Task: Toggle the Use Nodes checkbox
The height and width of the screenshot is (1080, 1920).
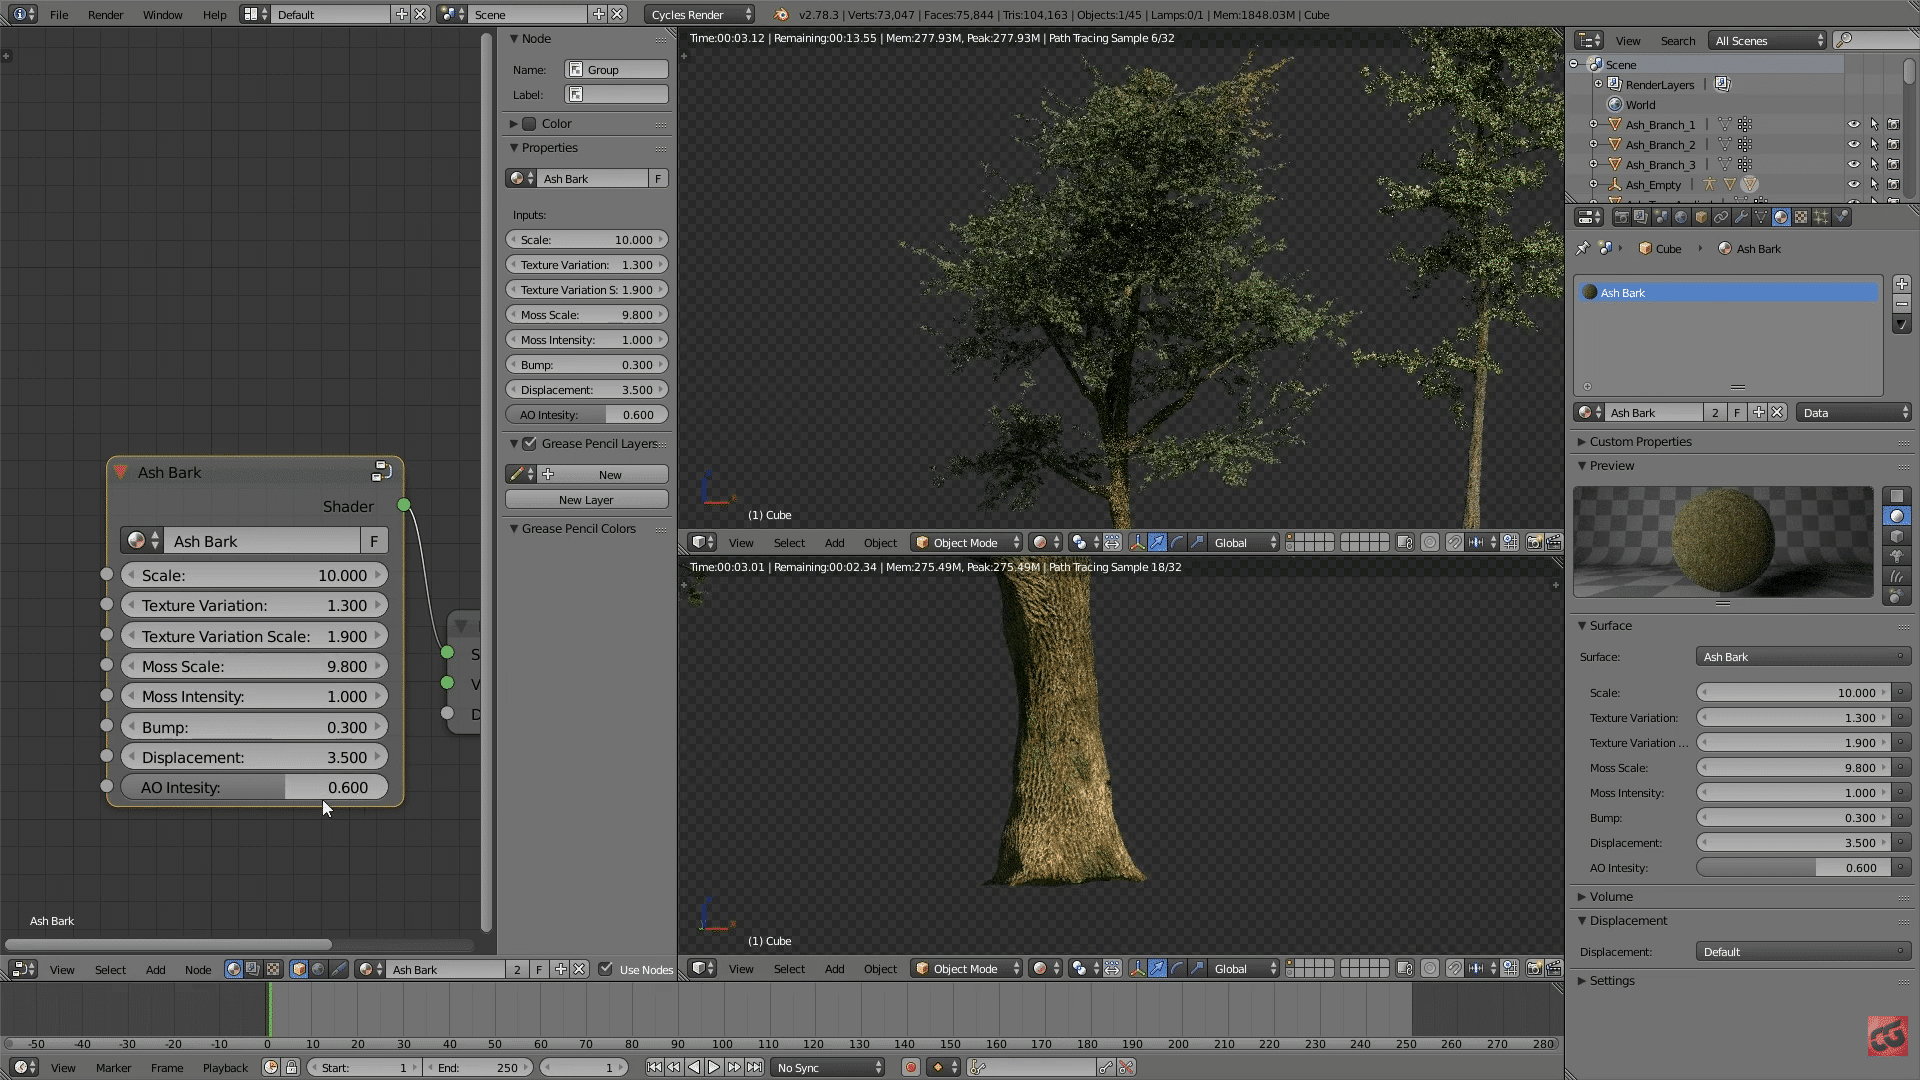Action: [x=605, y=968]
